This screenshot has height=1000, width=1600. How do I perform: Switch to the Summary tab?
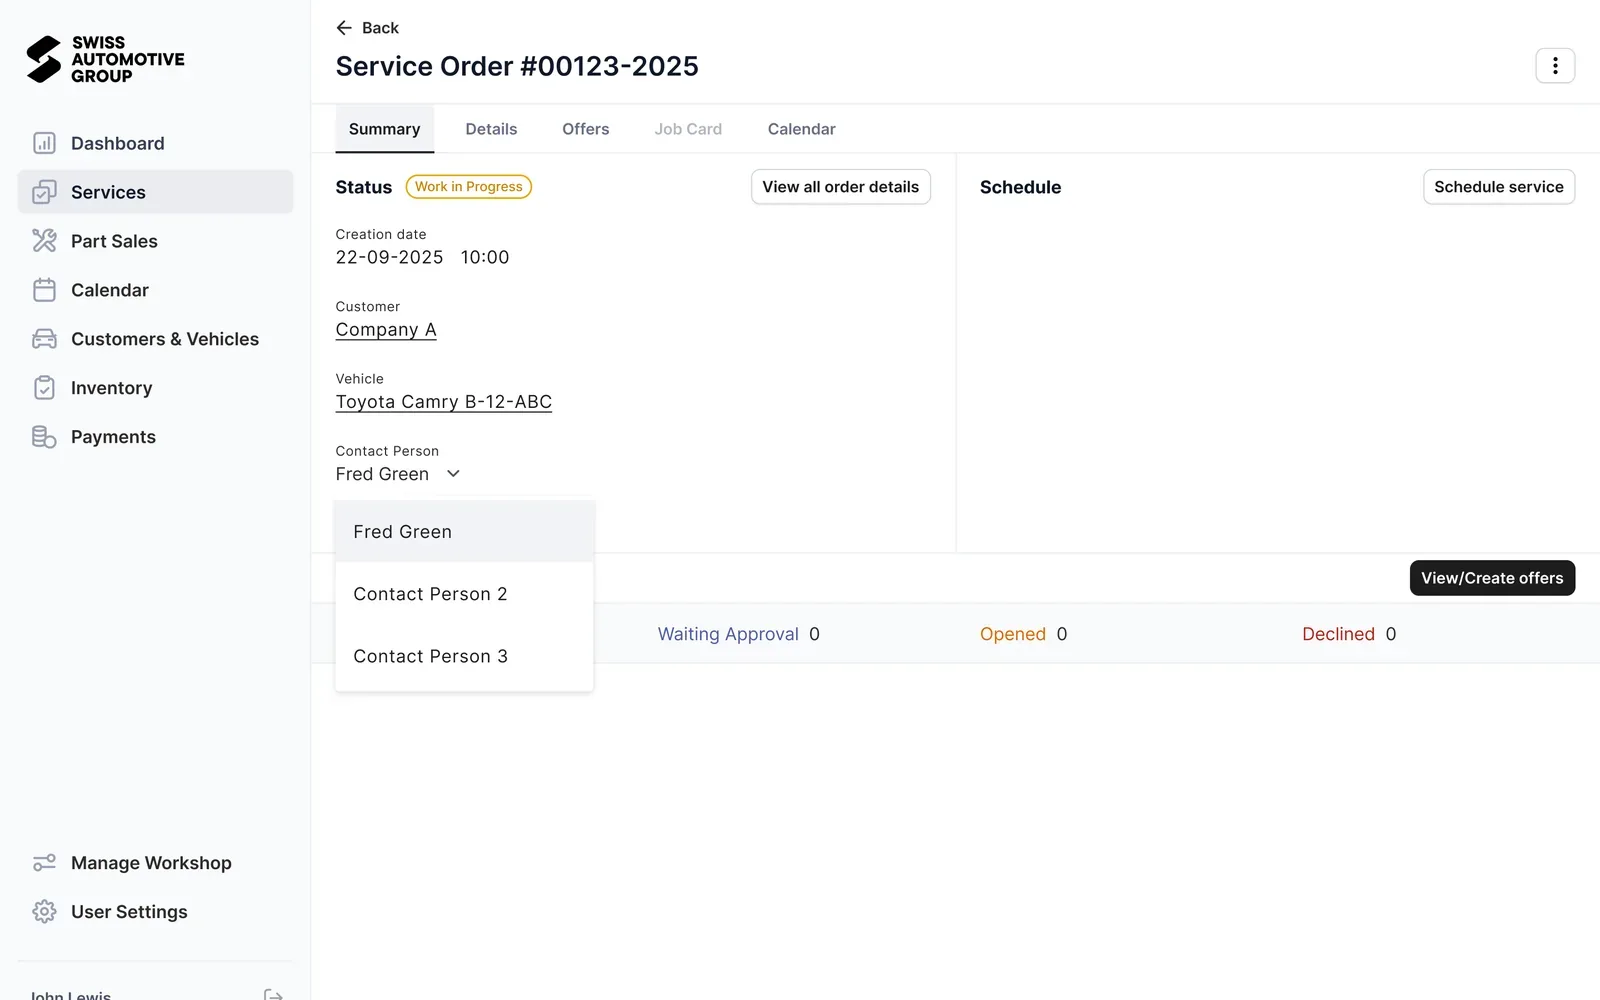tap(384, 129)
